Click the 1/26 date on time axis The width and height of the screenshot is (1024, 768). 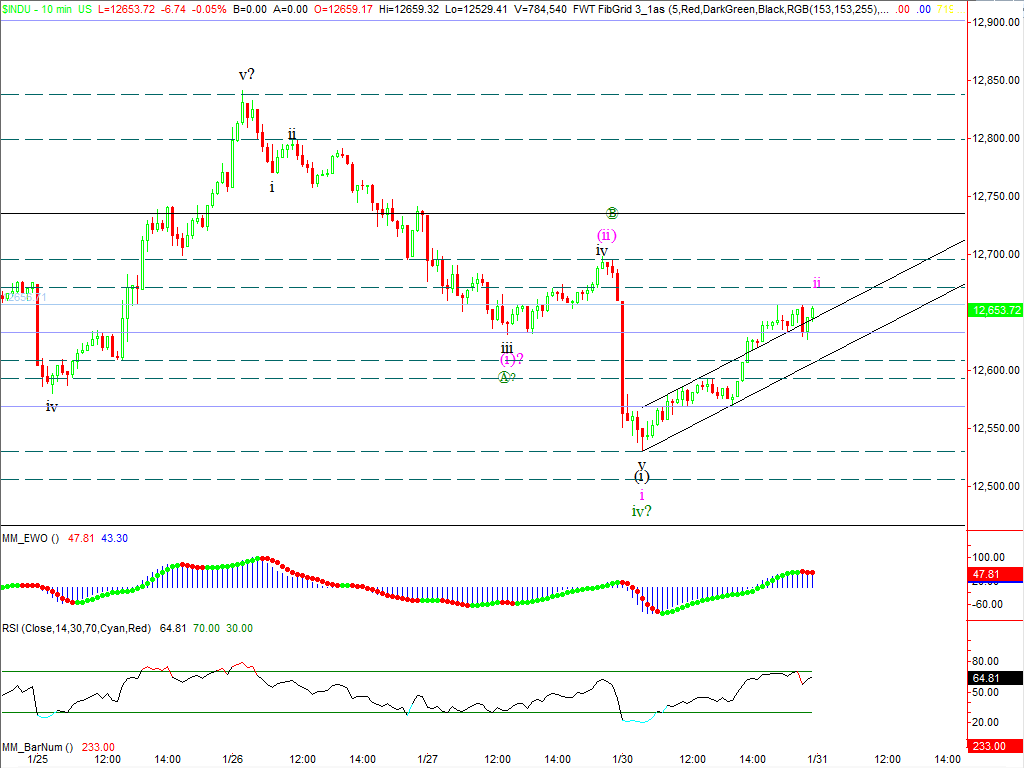(232, 759)
